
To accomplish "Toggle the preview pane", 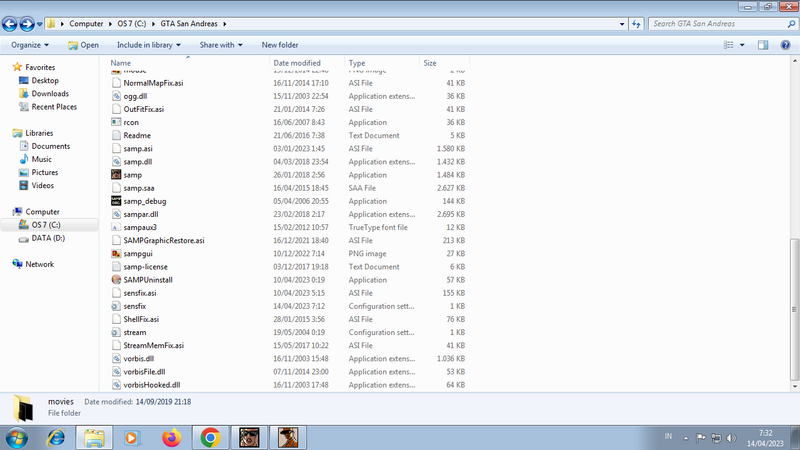I will click(x=763, y=45).
